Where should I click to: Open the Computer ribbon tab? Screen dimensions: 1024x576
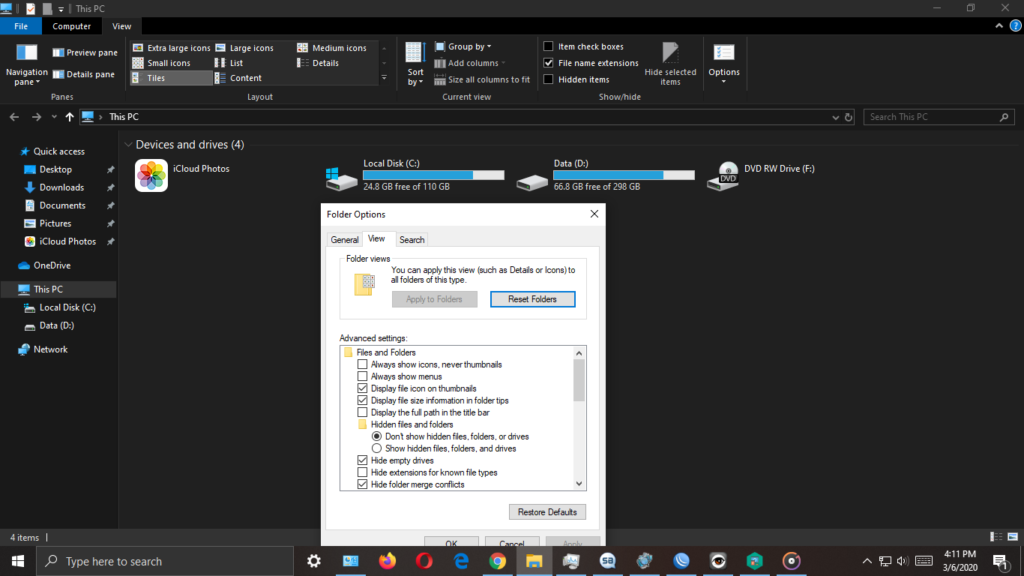click(x=72, y=26)
